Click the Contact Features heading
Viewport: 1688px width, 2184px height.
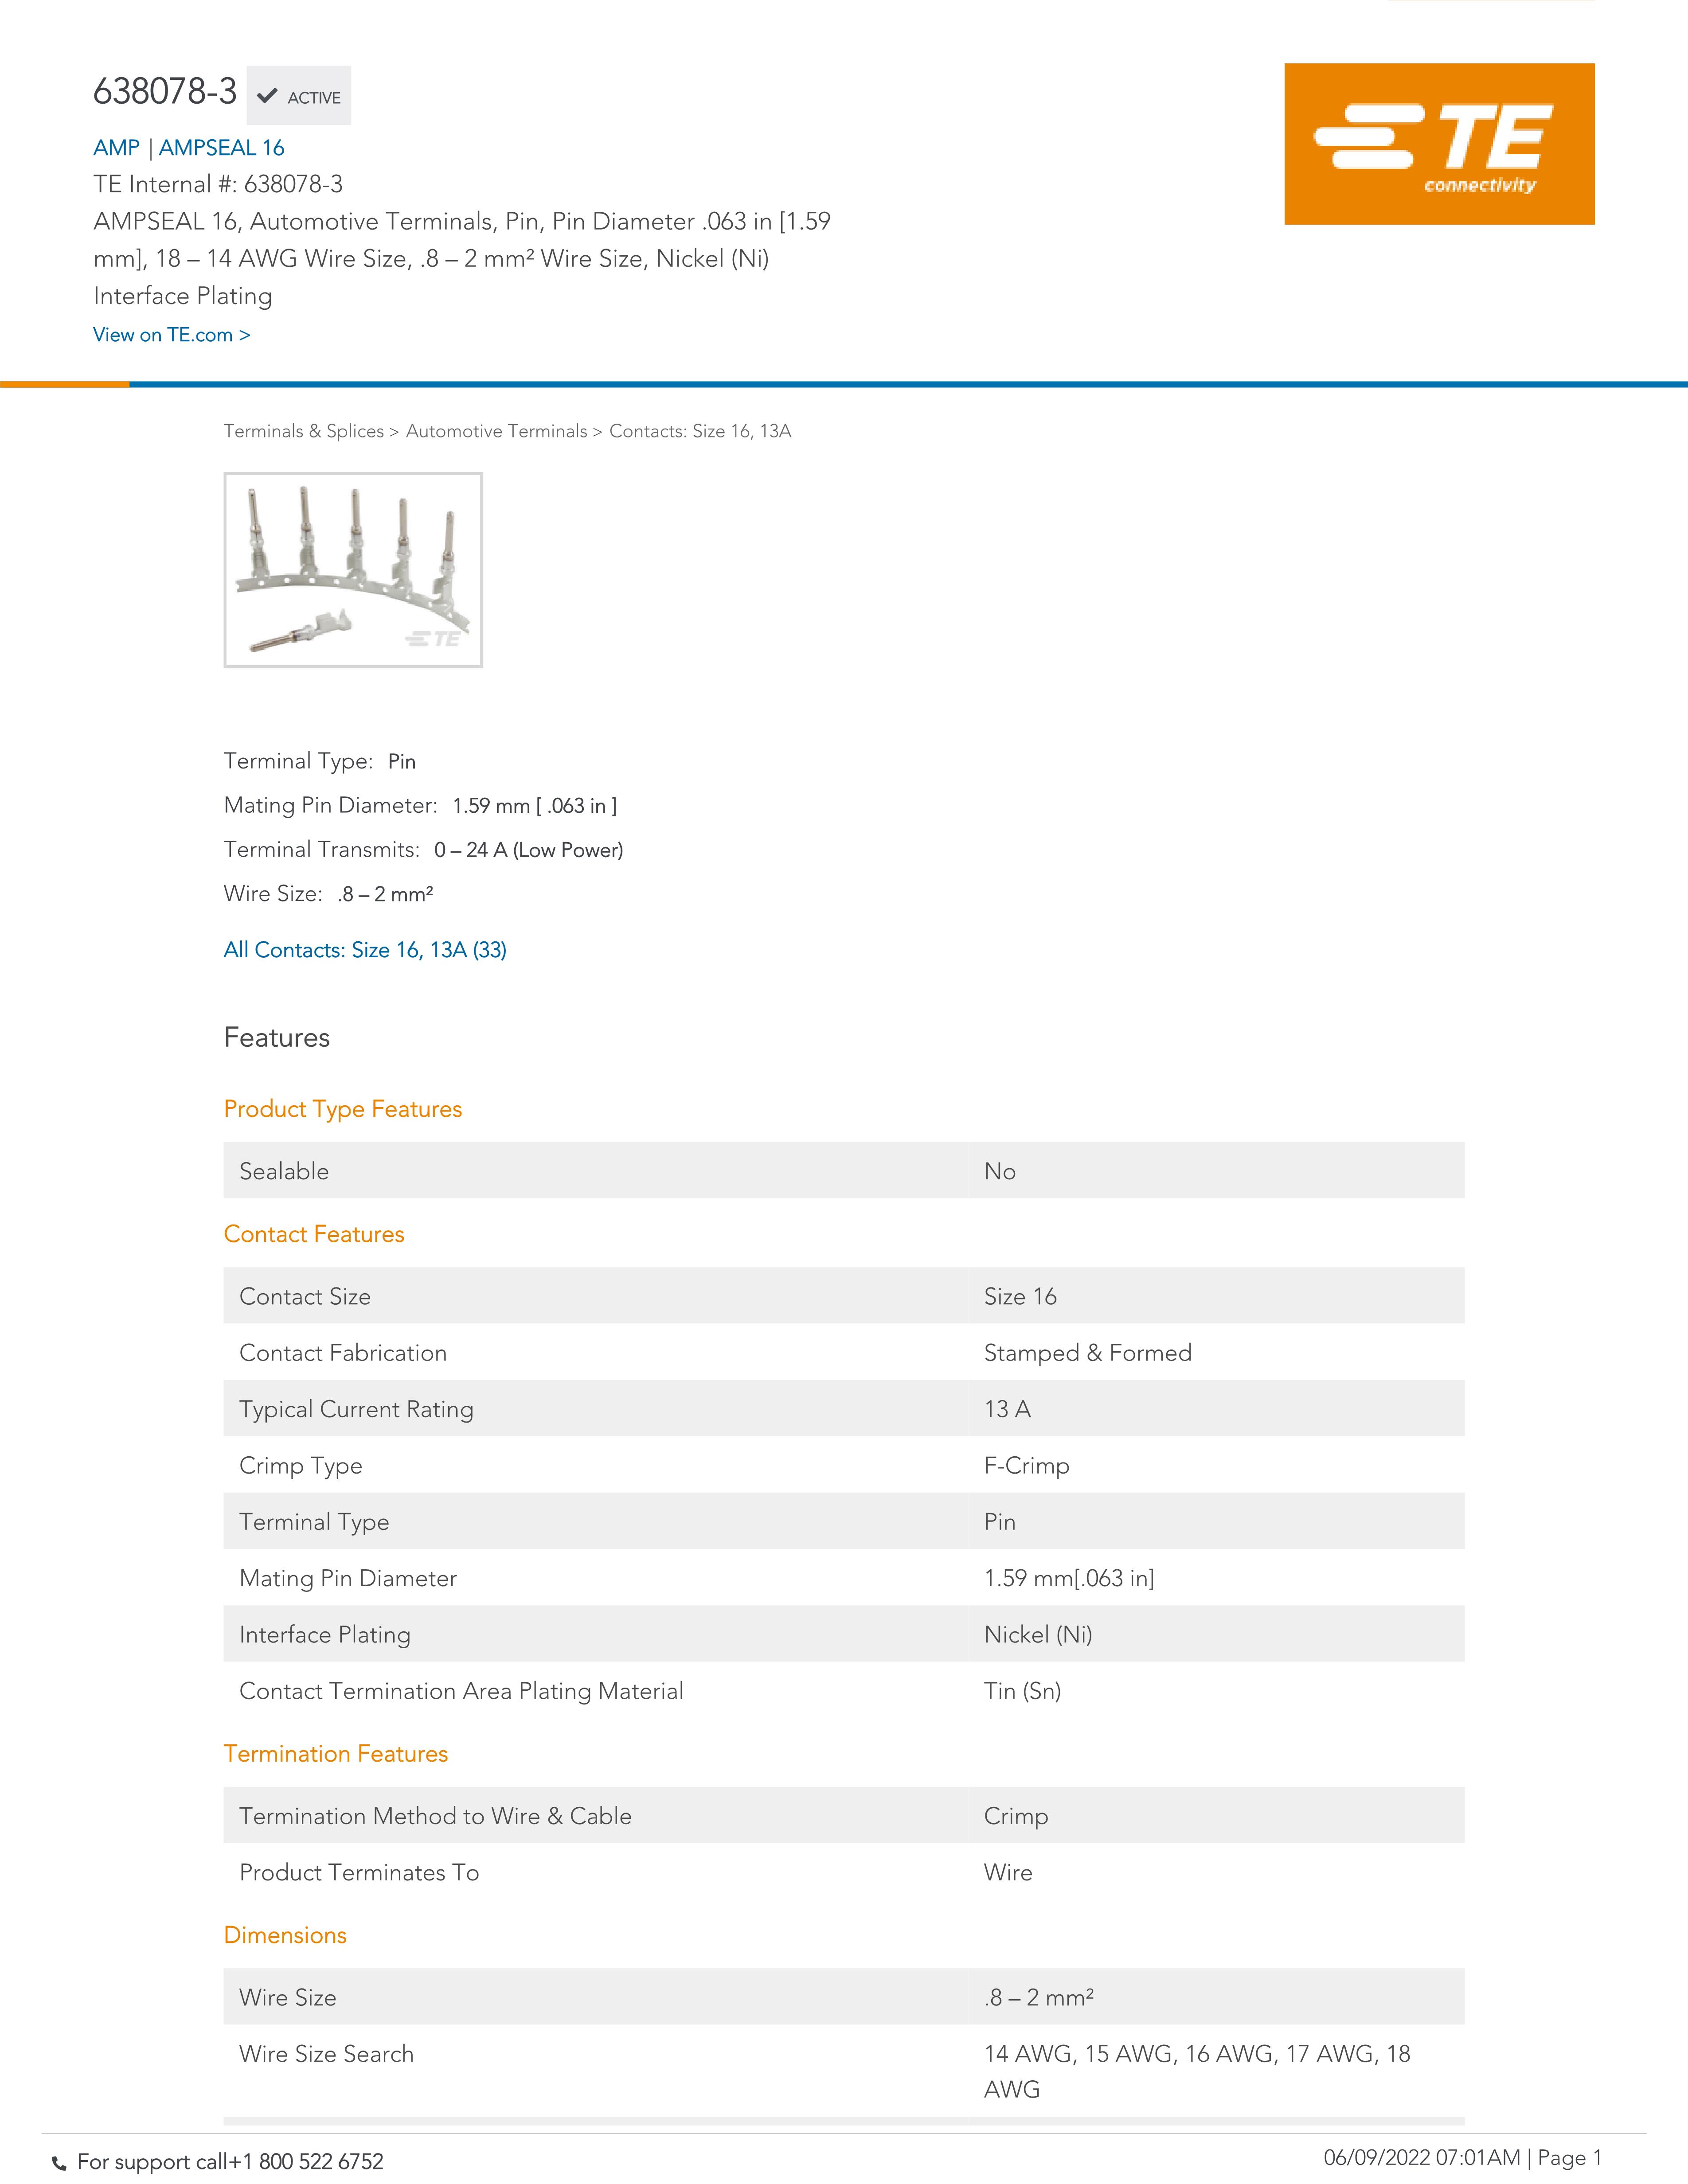click(x=313, y=1234)
